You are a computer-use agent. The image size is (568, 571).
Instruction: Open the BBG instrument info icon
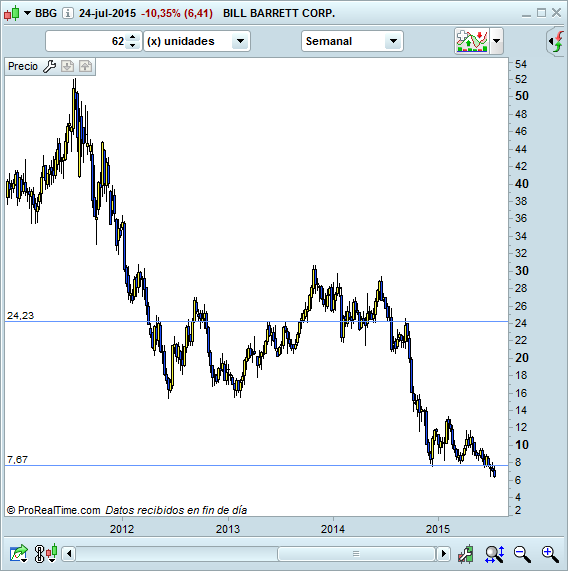pos(67,13)
